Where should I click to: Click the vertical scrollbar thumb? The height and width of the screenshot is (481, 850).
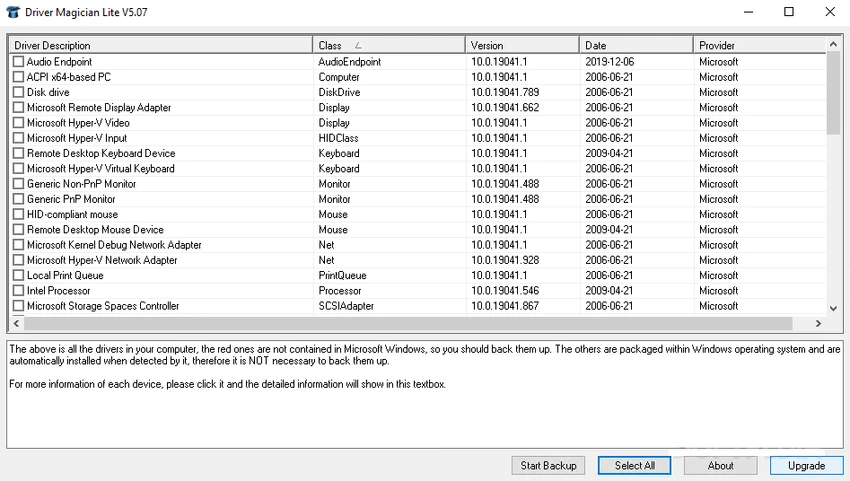[833, 93]
